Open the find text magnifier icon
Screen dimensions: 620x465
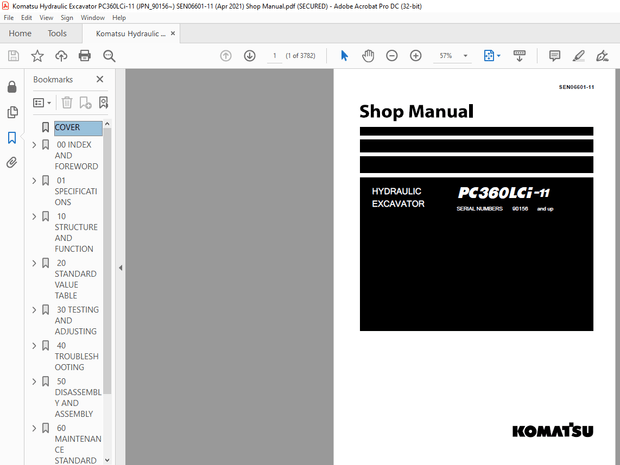click(109, 56)
